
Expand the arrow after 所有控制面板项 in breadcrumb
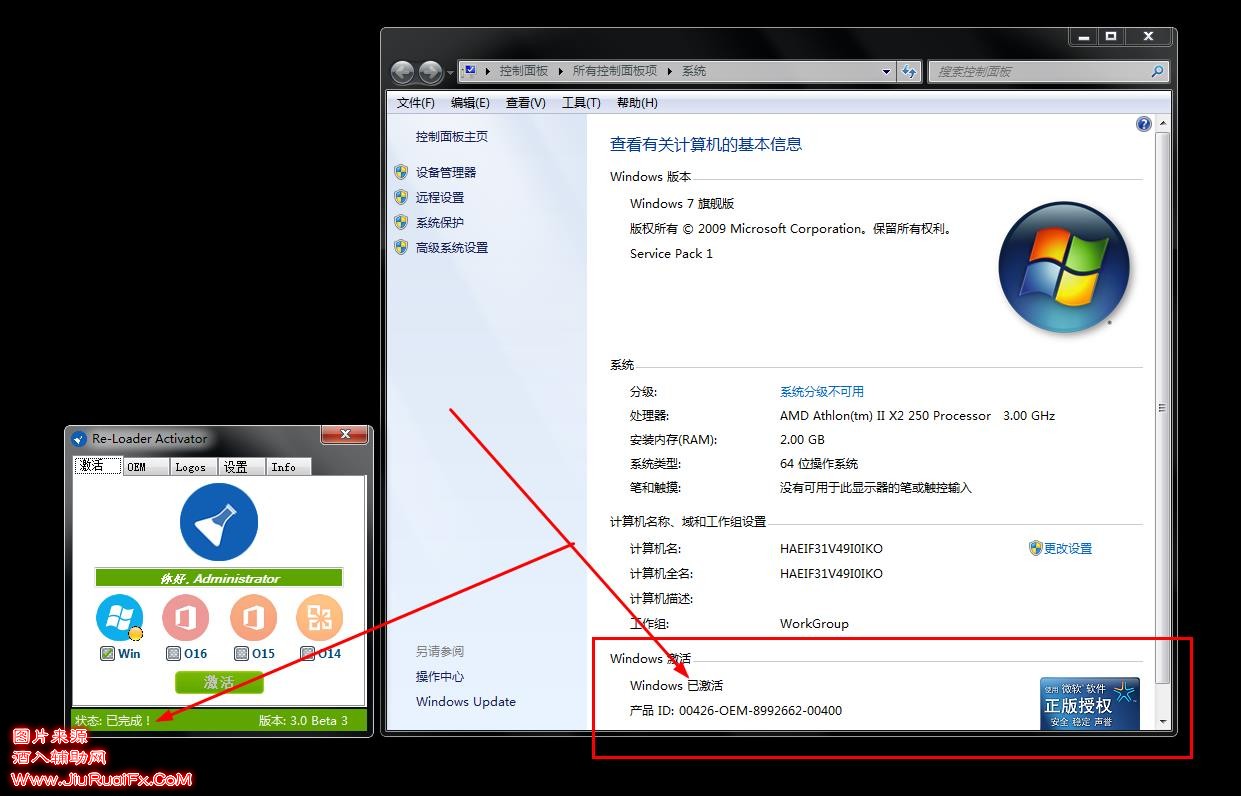[670, 71]
